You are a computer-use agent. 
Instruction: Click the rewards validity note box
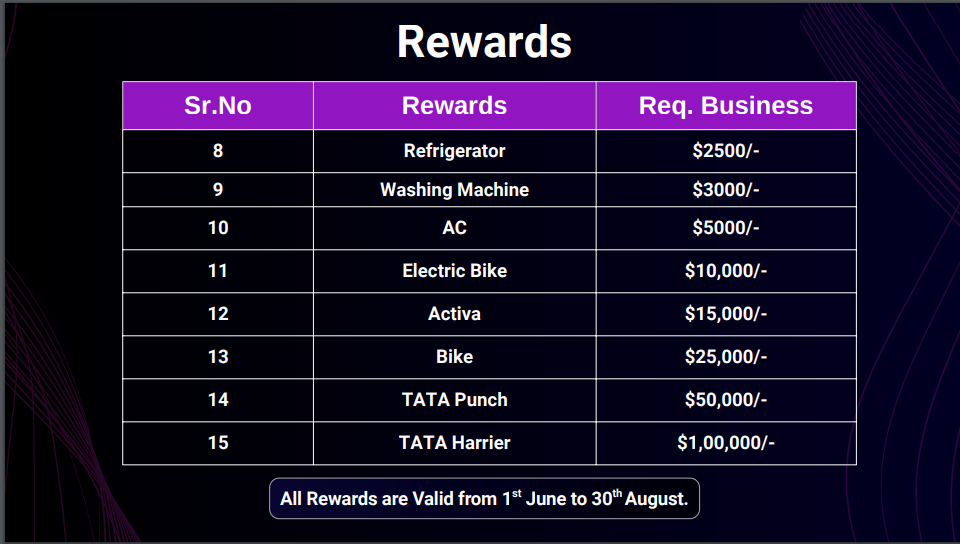coord(484,499)
